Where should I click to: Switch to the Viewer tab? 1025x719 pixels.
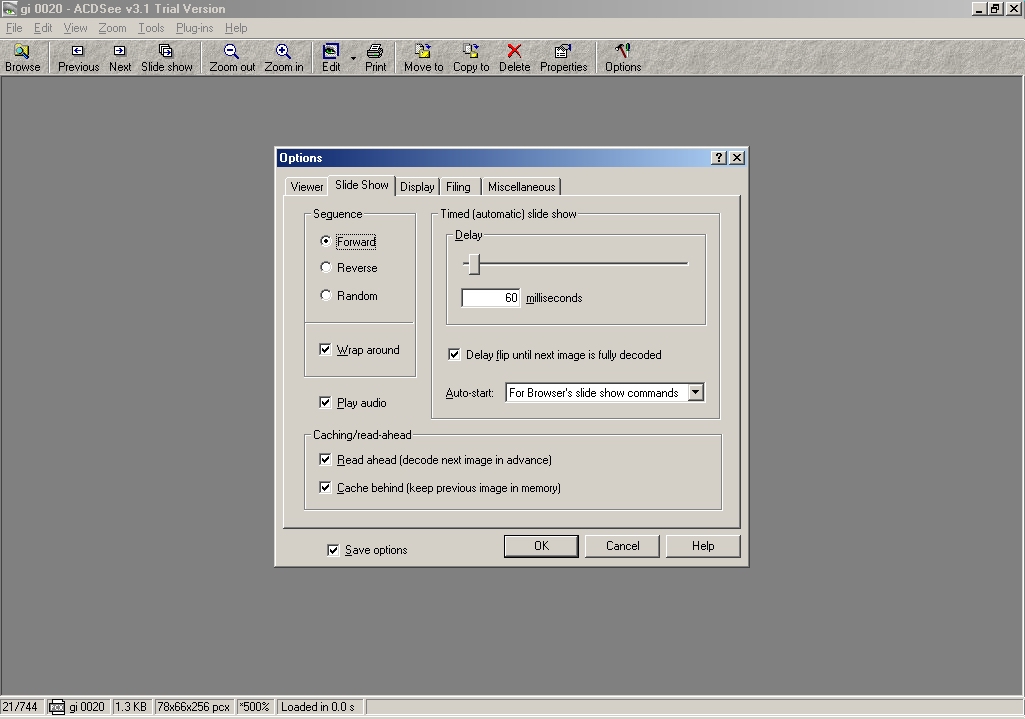(x=307, y=187)
